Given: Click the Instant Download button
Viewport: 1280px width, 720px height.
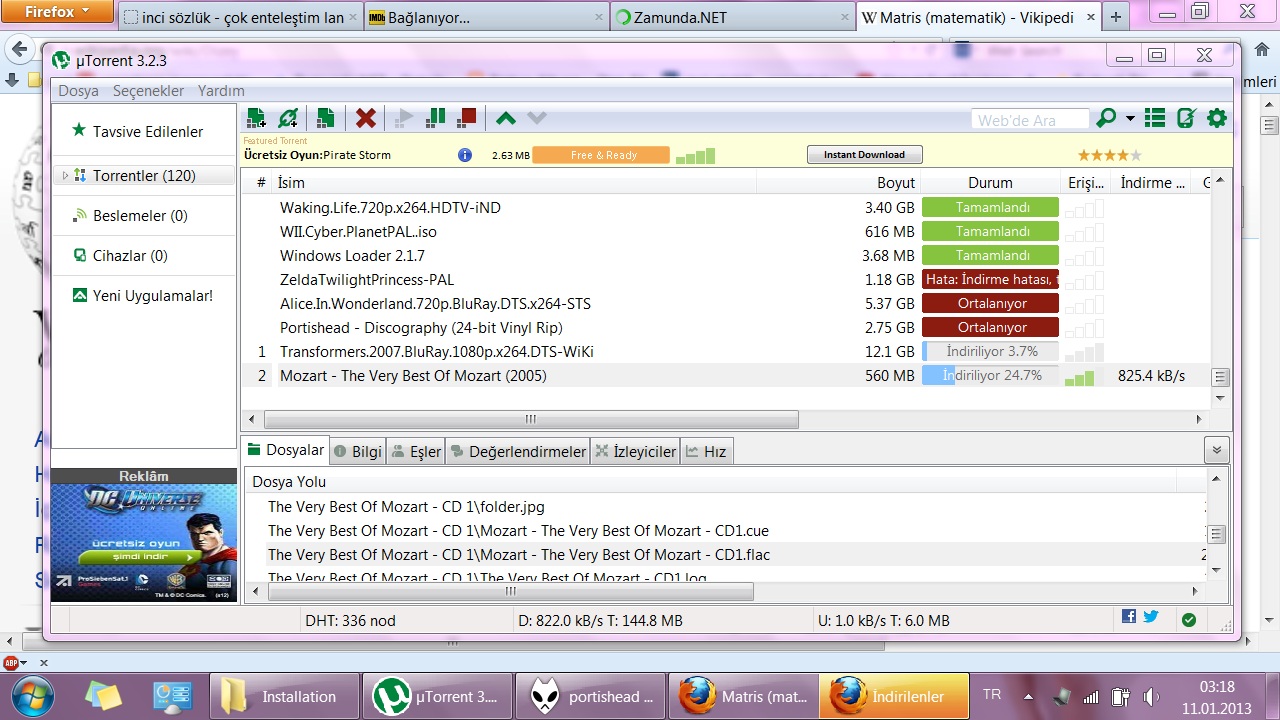Looking at the screenshot, I should coord(865,155).
